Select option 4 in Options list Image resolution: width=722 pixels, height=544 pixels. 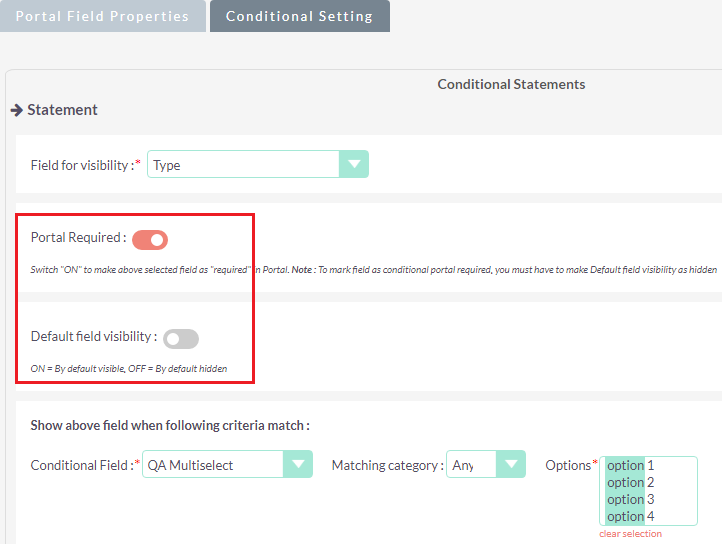click(630, 516)
